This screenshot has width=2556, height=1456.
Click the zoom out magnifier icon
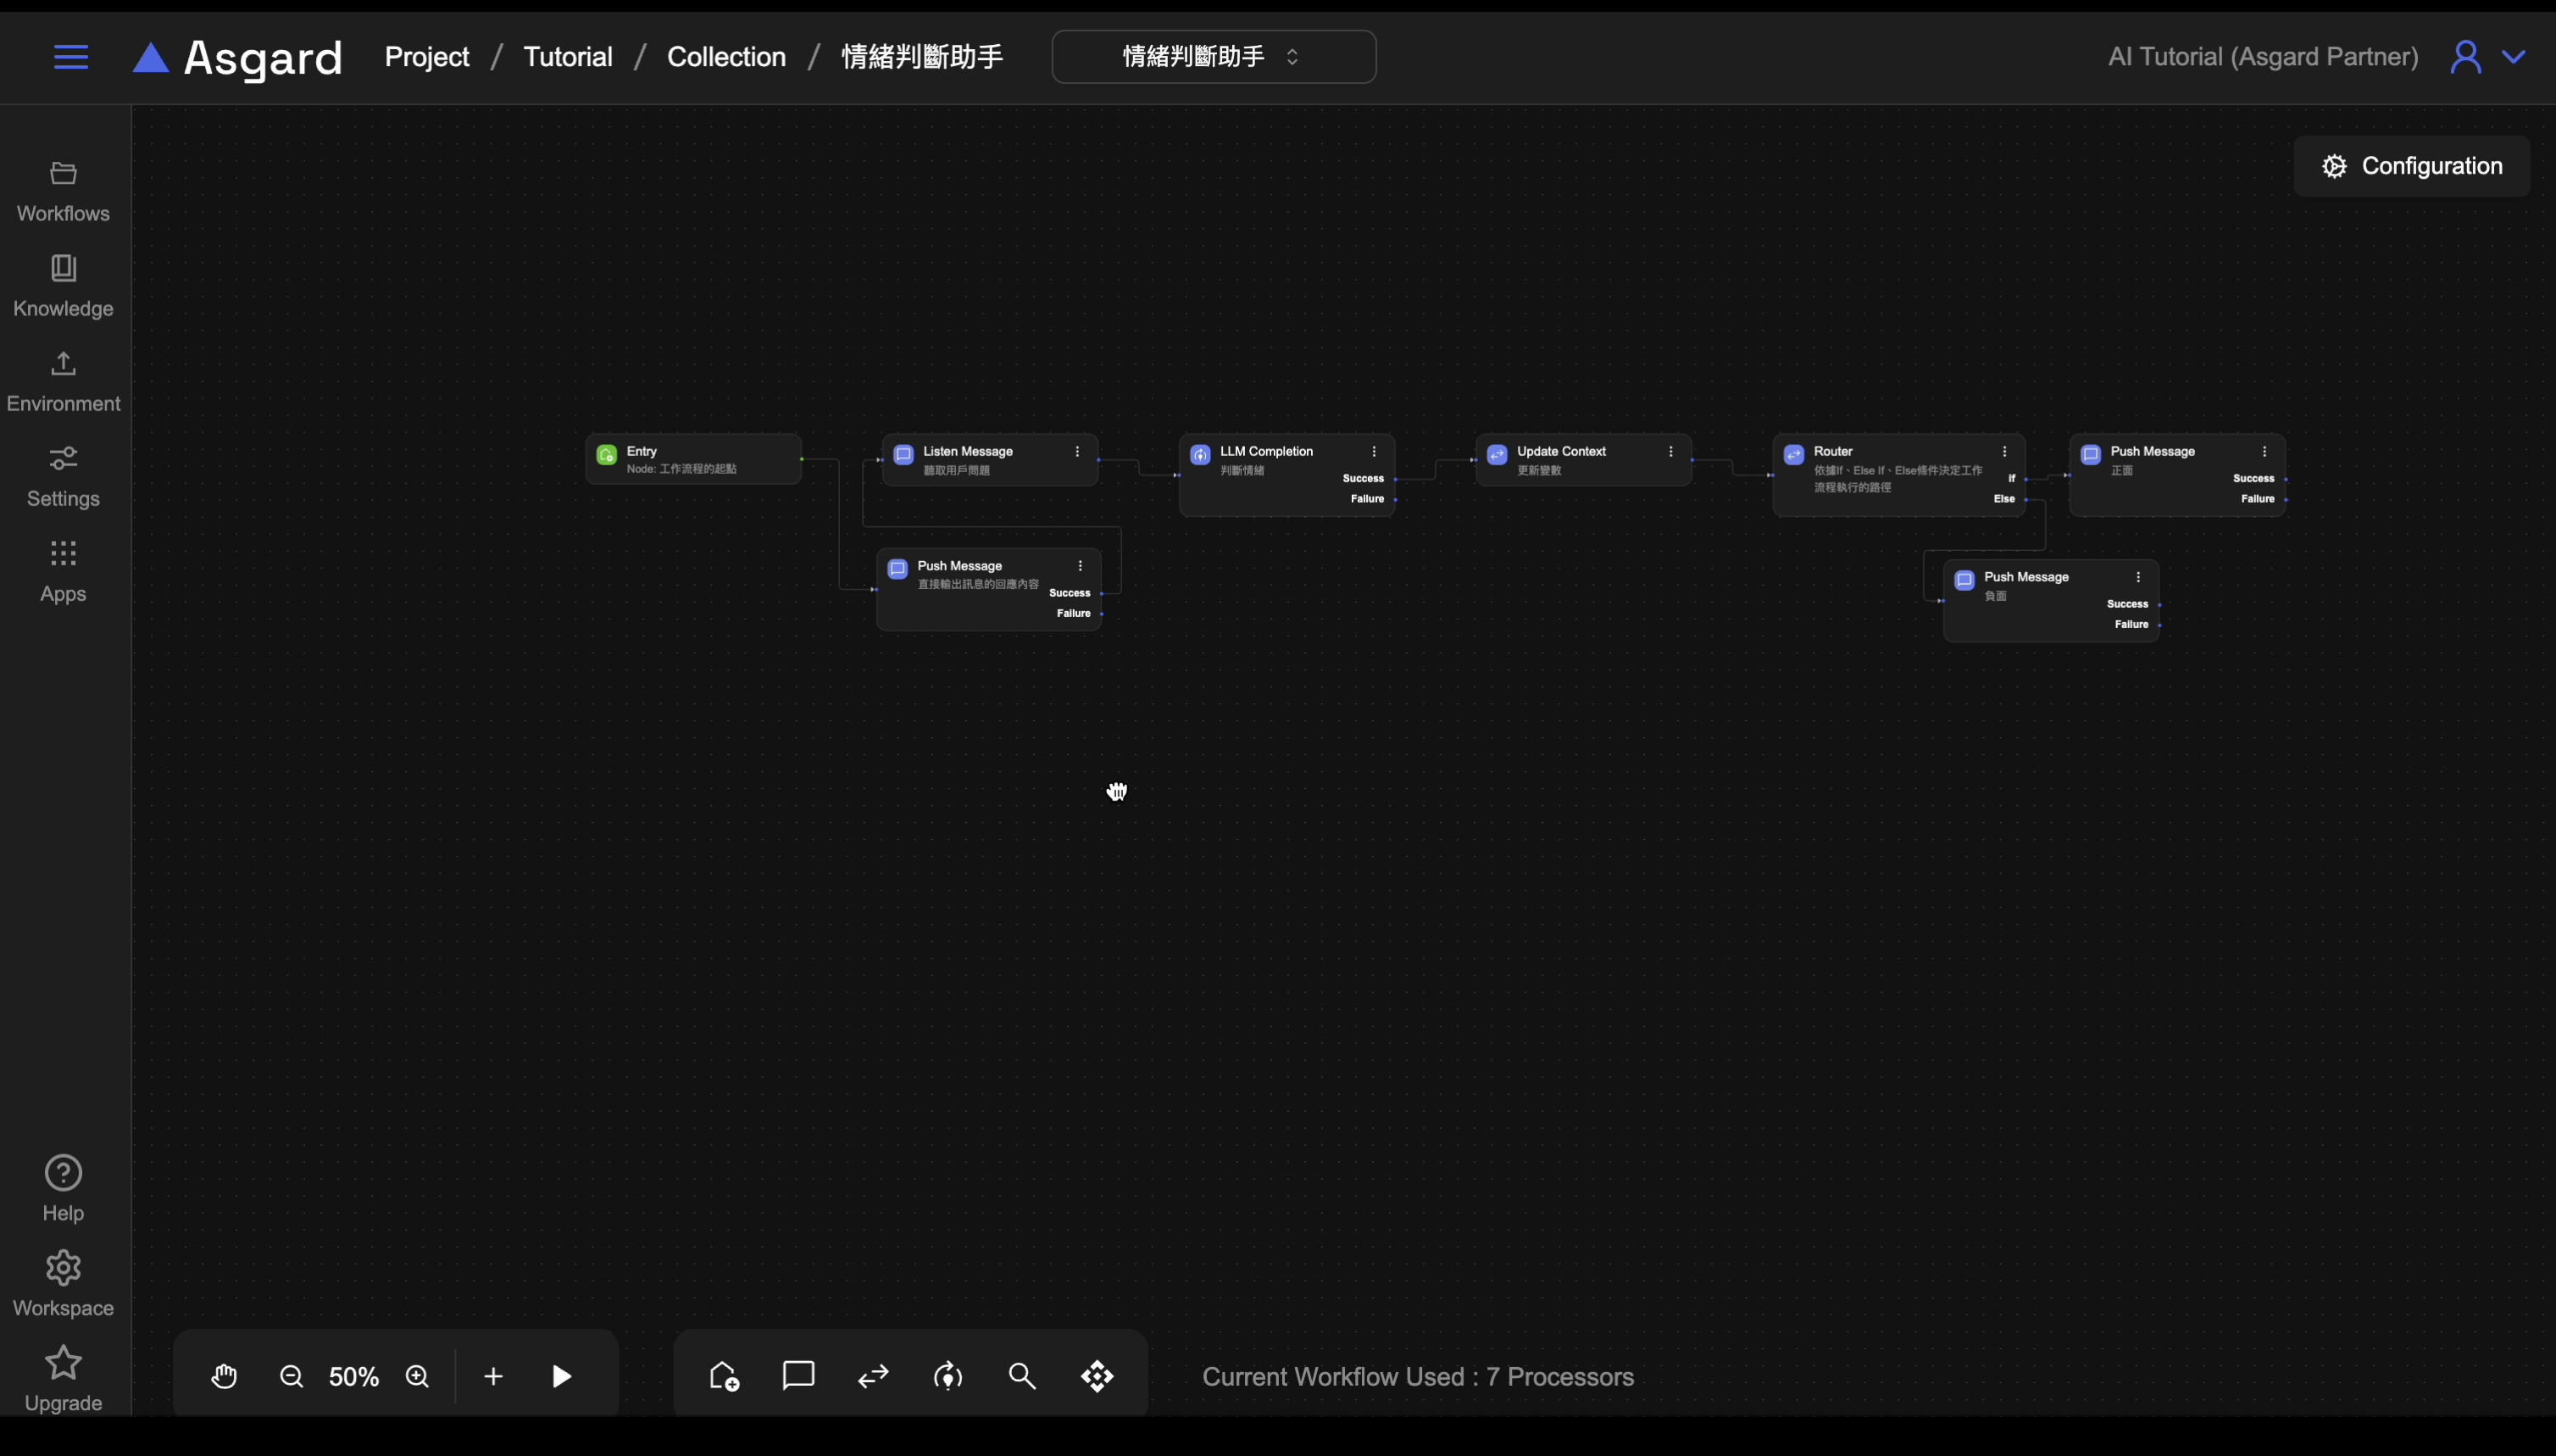tap(291, 1377)
